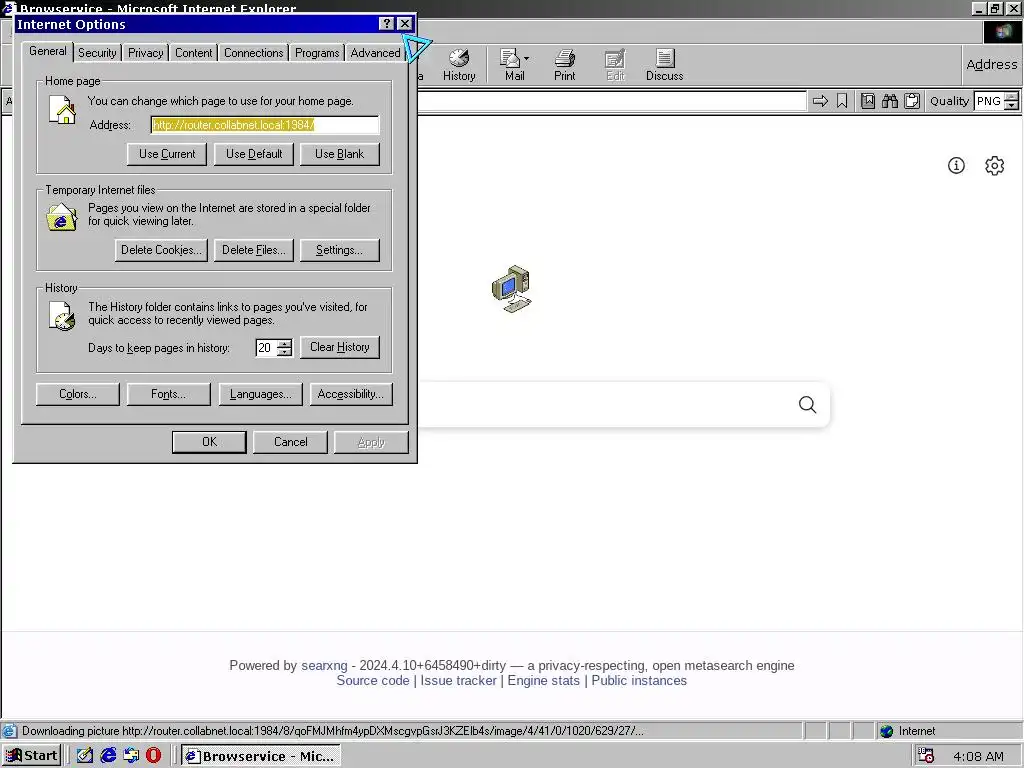Click the Browservice taskbar window button
The width and height of the screenshot is (1024, 768).
click(261, 756)
